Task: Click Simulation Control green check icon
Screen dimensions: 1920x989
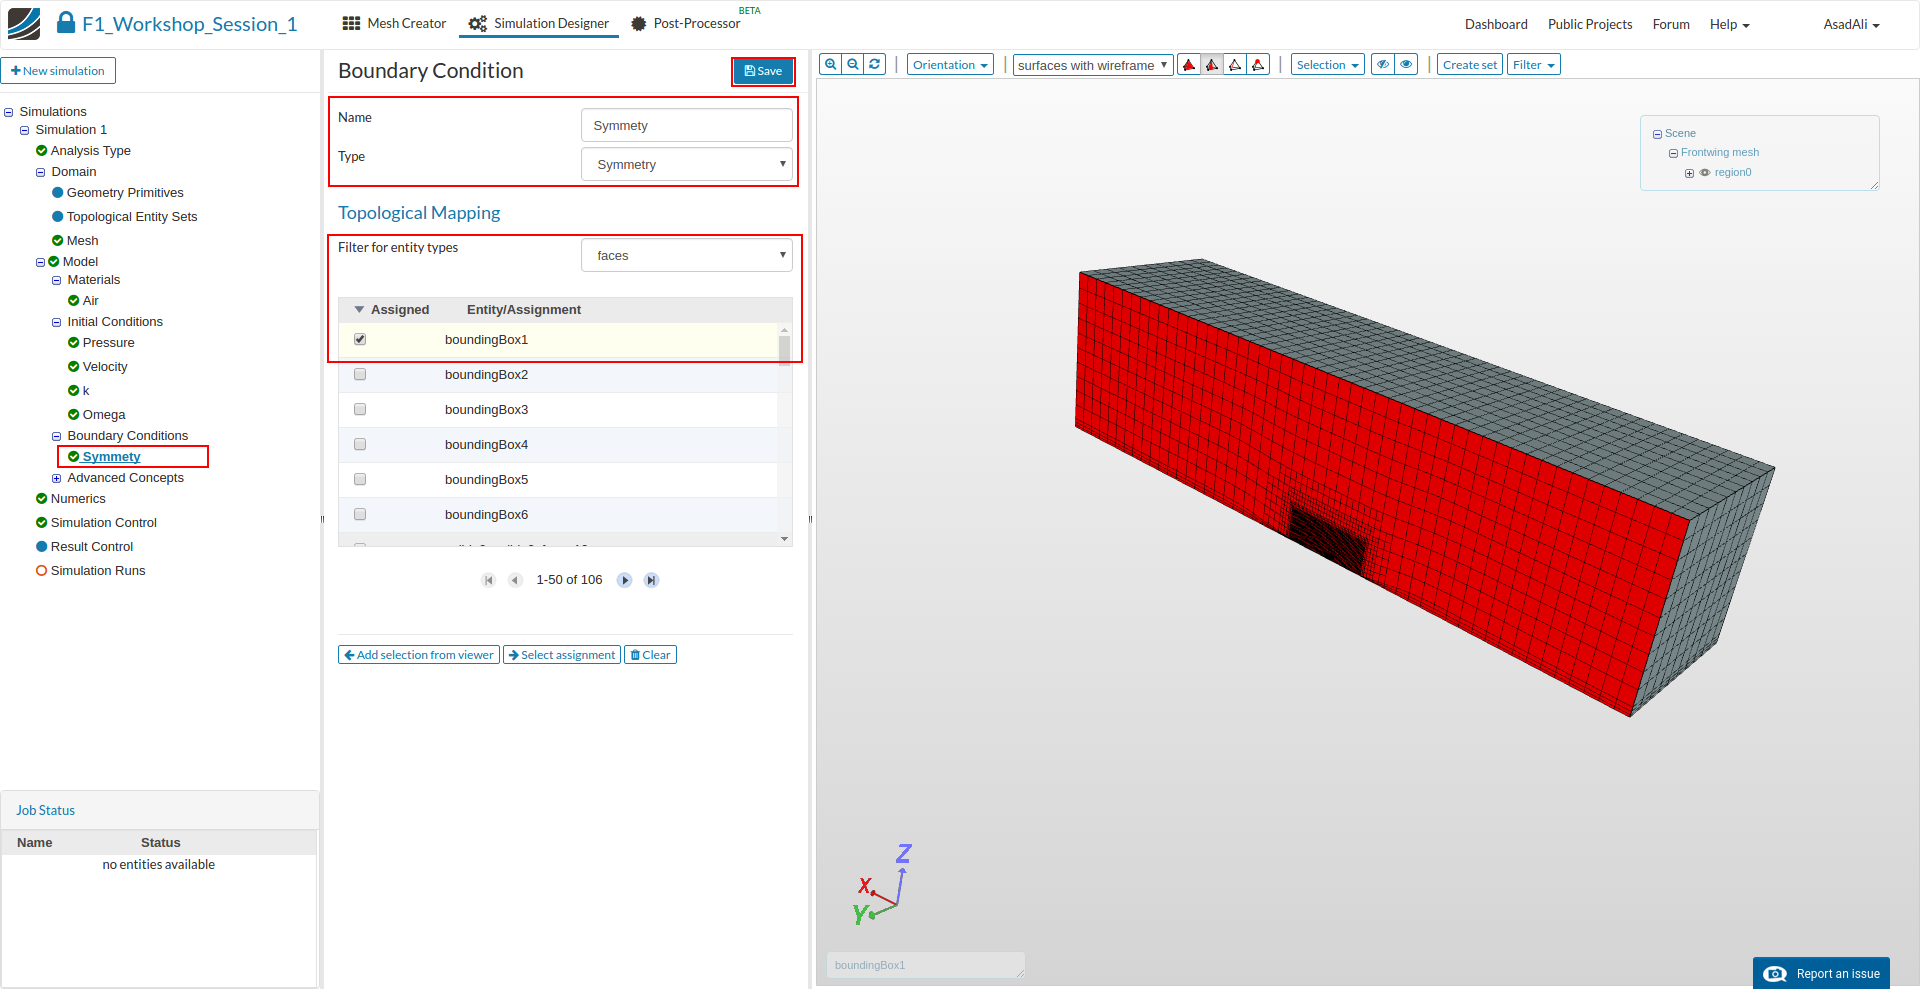Action: pyautogui.click(x=42, y=523)
